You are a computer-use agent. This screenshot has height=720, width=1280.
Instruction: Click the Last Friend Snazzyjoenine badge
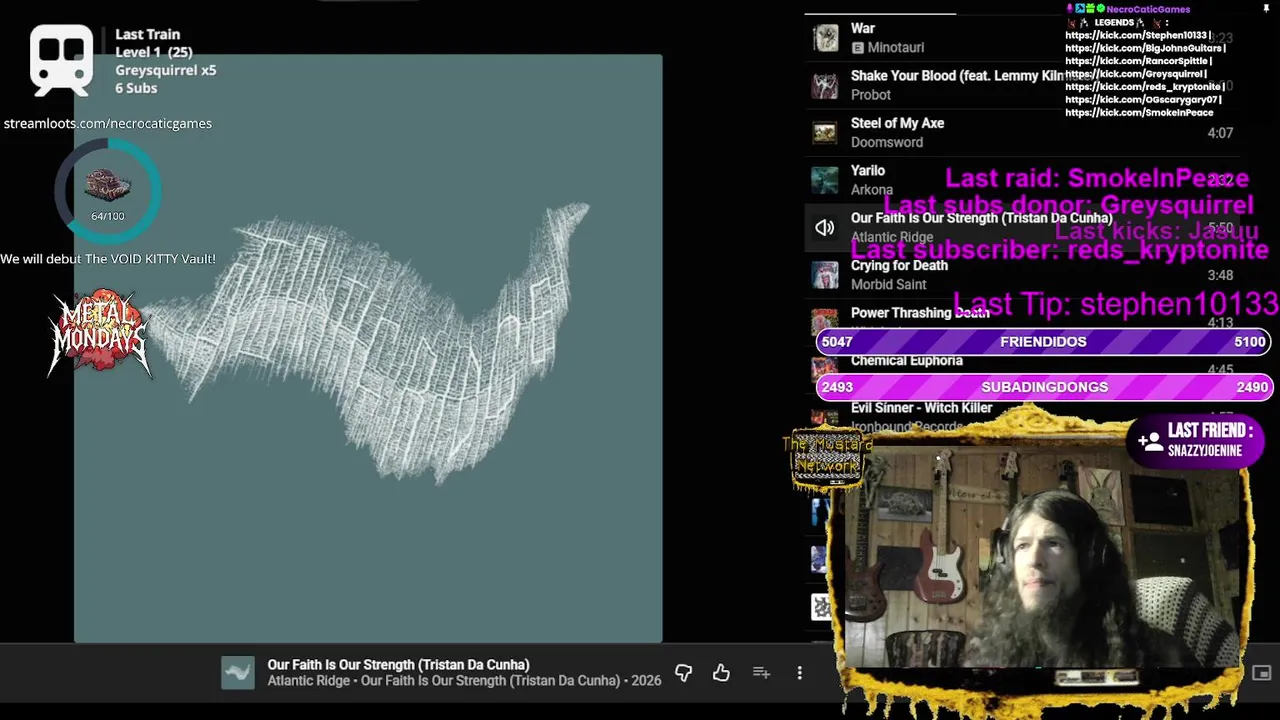[x=1198, y=440]
